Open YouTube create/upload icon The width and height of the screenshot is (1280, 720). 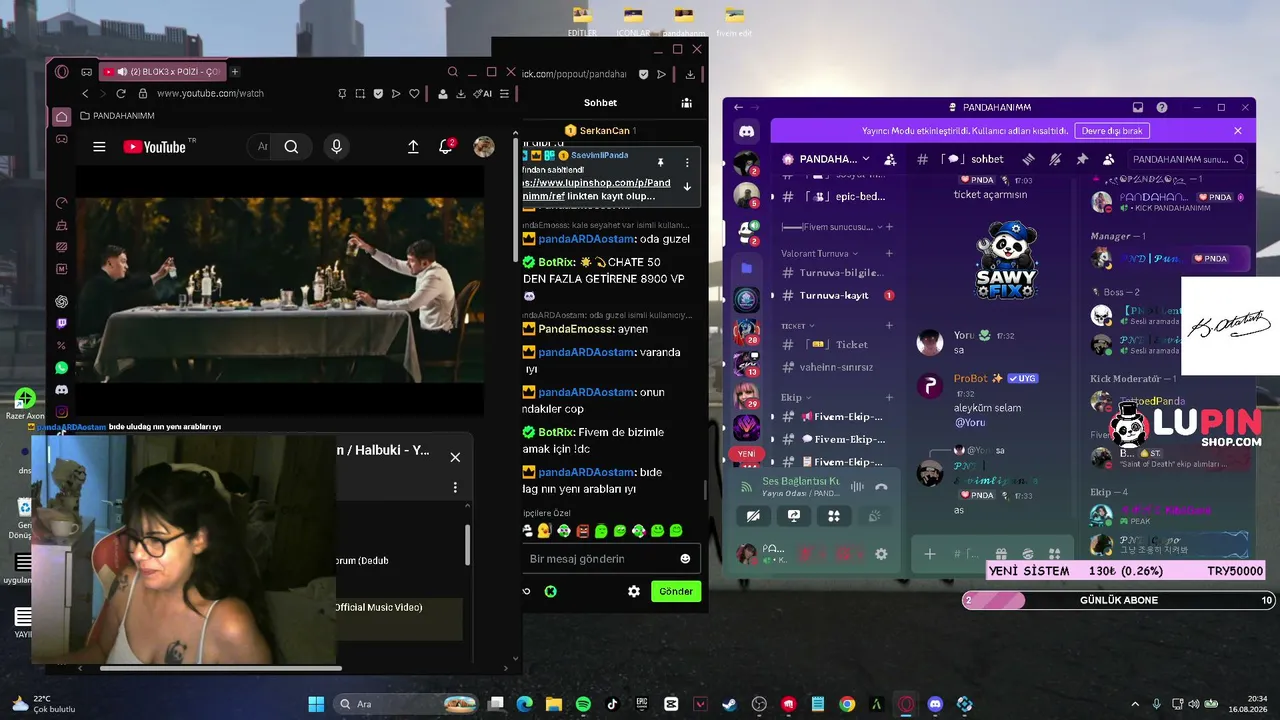tap(413, 147)
